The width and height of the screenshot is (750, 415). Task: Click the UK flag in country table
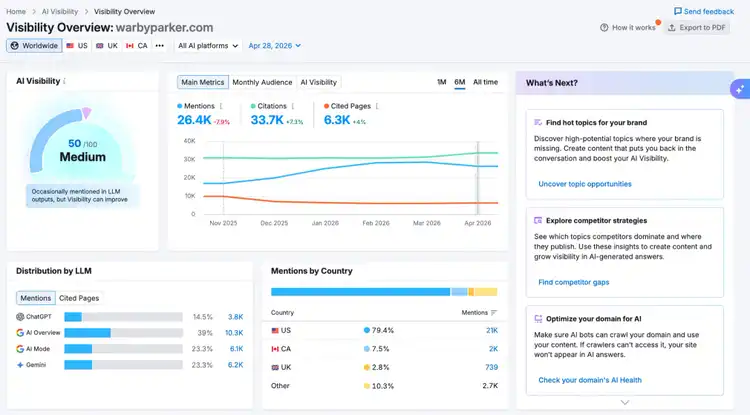[275, 367]
